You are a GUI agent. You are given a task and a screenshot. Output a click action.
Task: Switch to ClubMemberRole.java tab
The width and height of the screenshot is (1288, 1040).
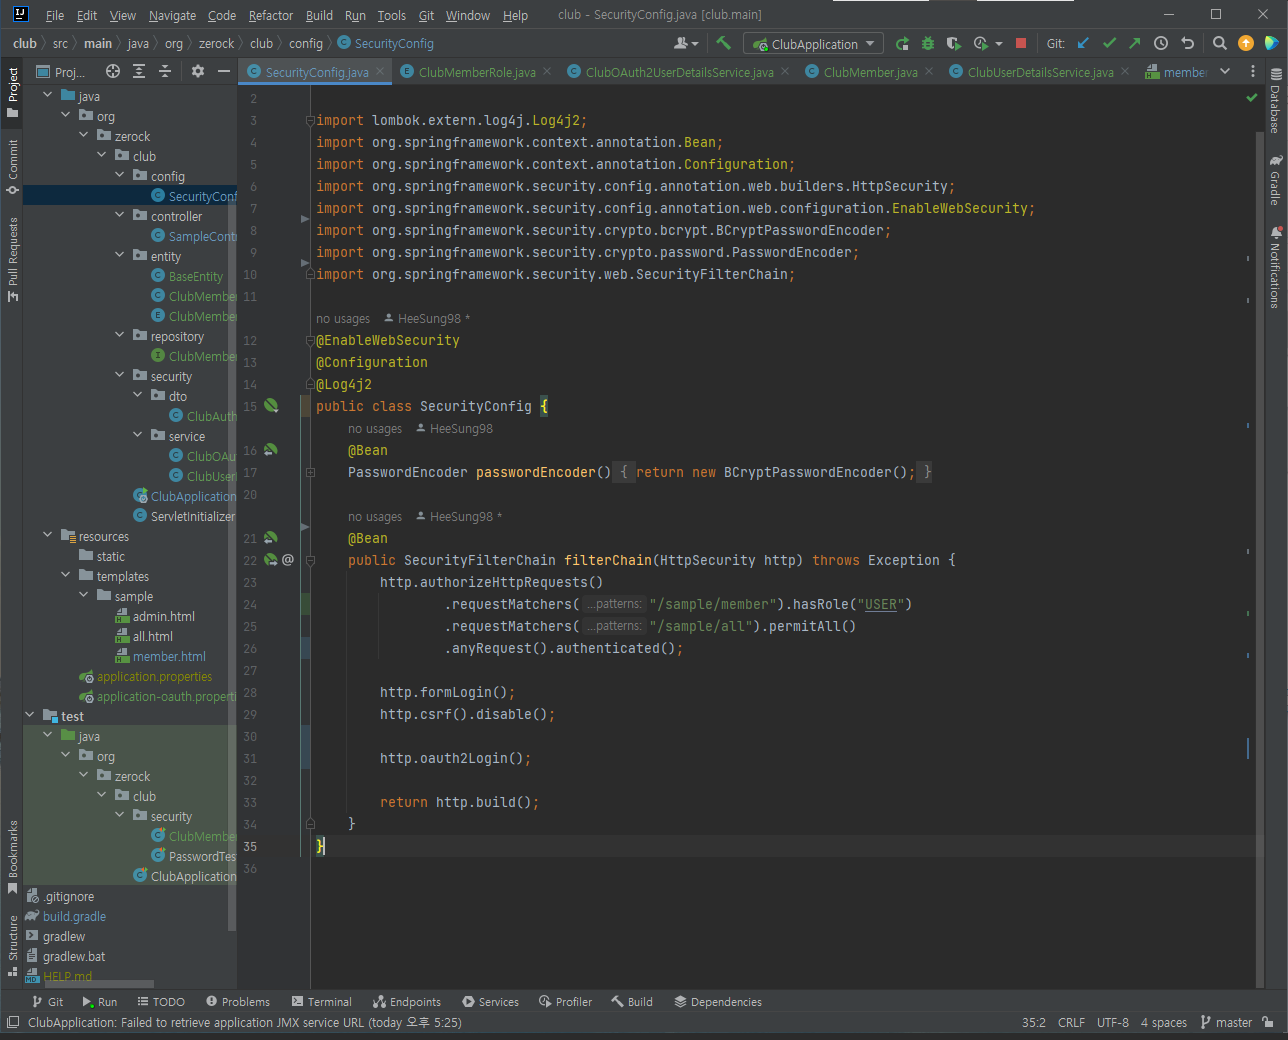pos(476,72)
